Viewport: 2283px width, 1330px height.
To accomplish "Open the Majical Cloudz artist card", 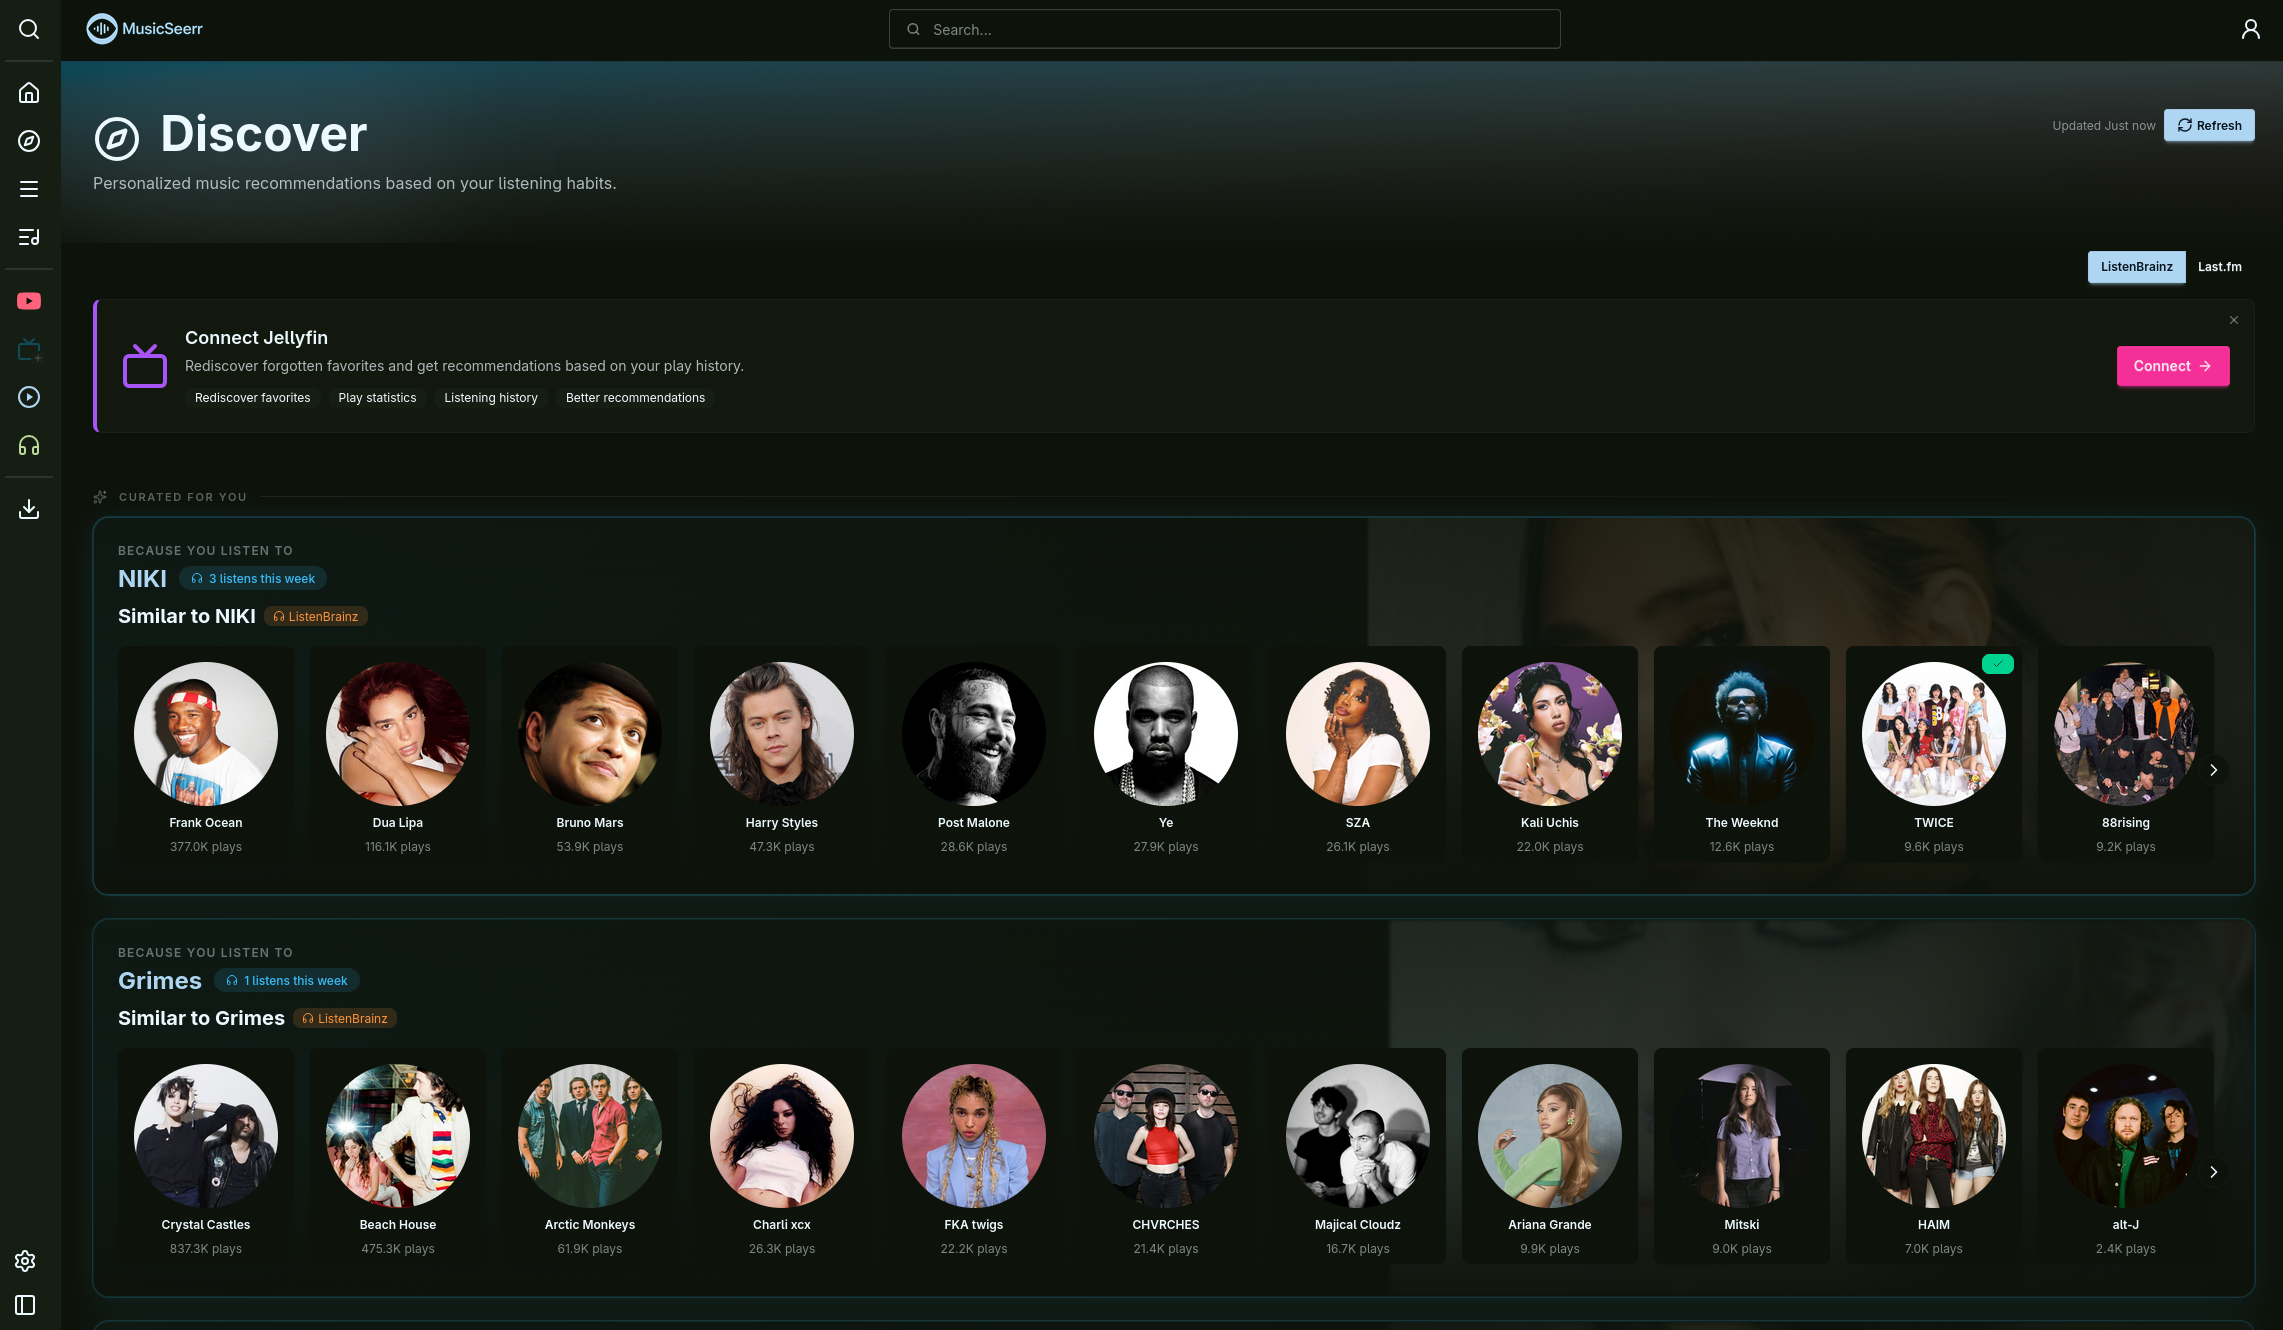I will [x=1358, y=1156].
